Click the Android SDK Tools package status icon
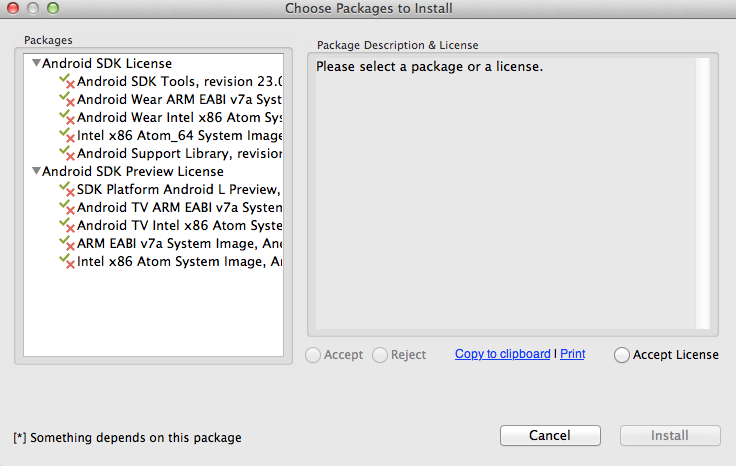736x466 pixels. [x=68, y=82]
